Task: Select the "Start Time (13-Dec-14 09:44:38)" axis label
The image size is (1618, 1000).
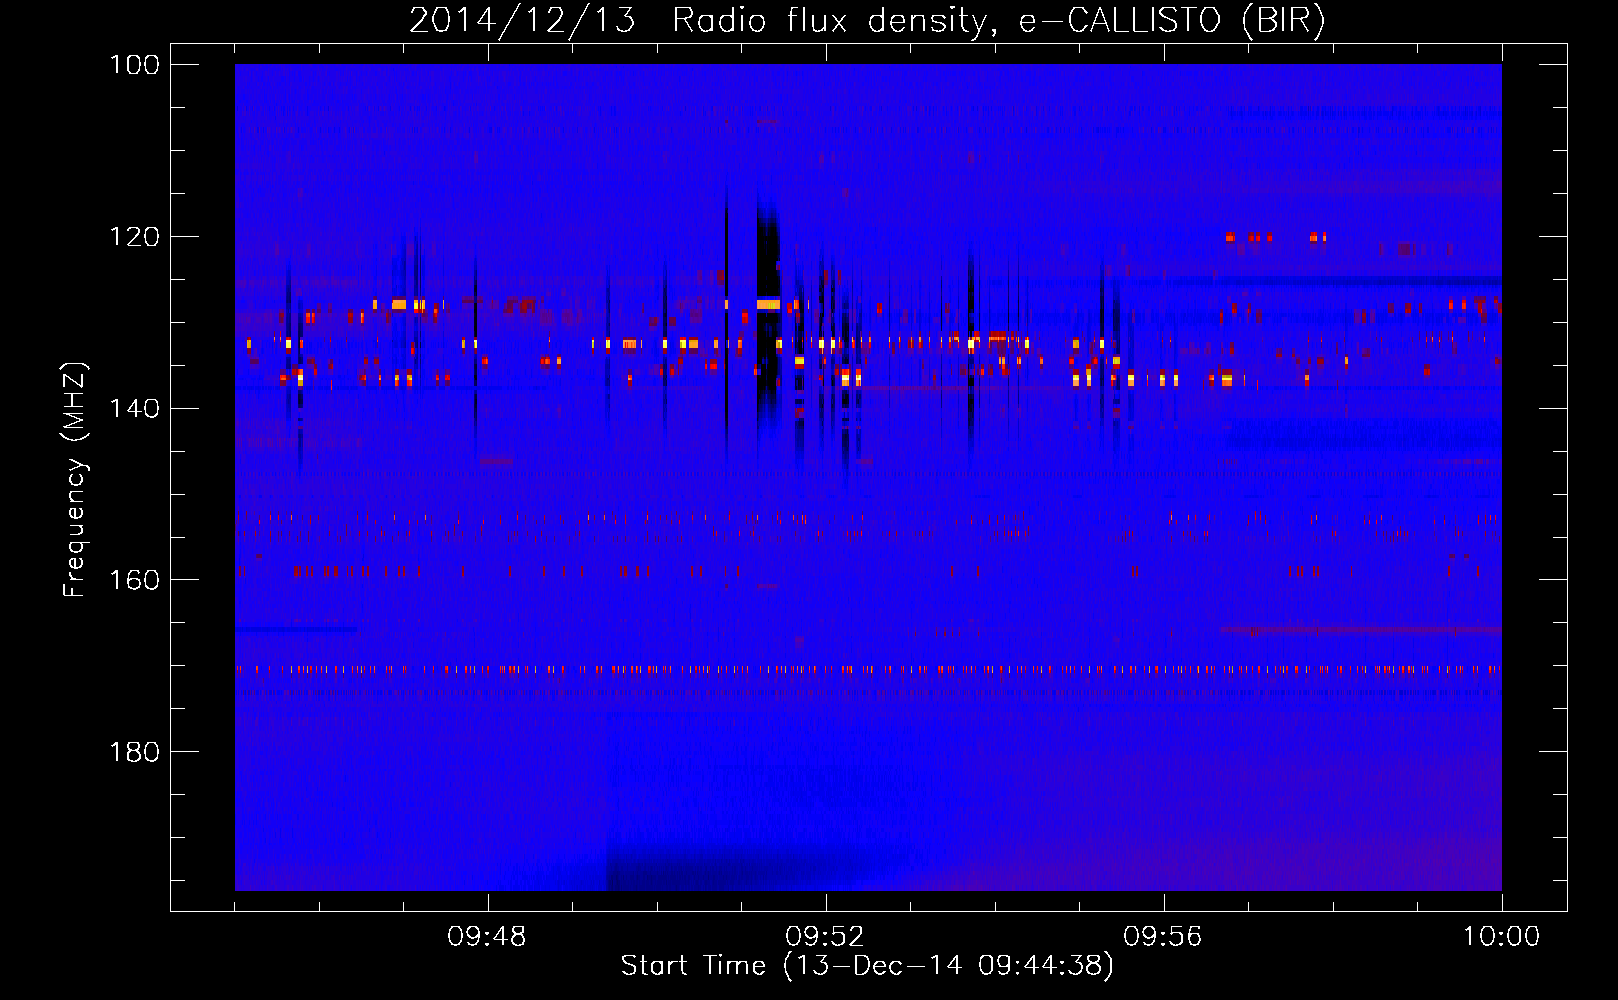Action: pos(867,966)
